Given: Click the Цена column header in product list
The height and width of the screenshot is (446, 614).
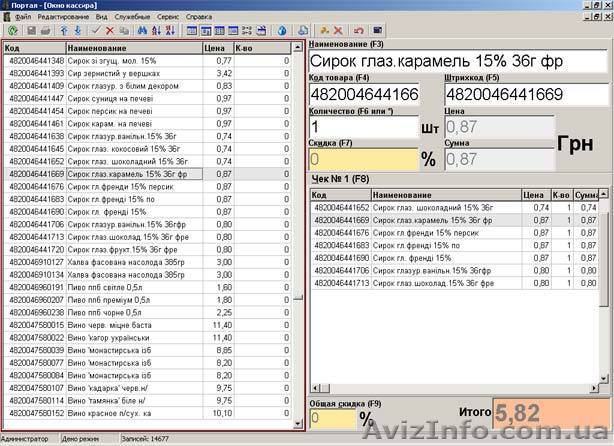Looking at the screenshot, I should pyautogui.click(x=214, y=48).
